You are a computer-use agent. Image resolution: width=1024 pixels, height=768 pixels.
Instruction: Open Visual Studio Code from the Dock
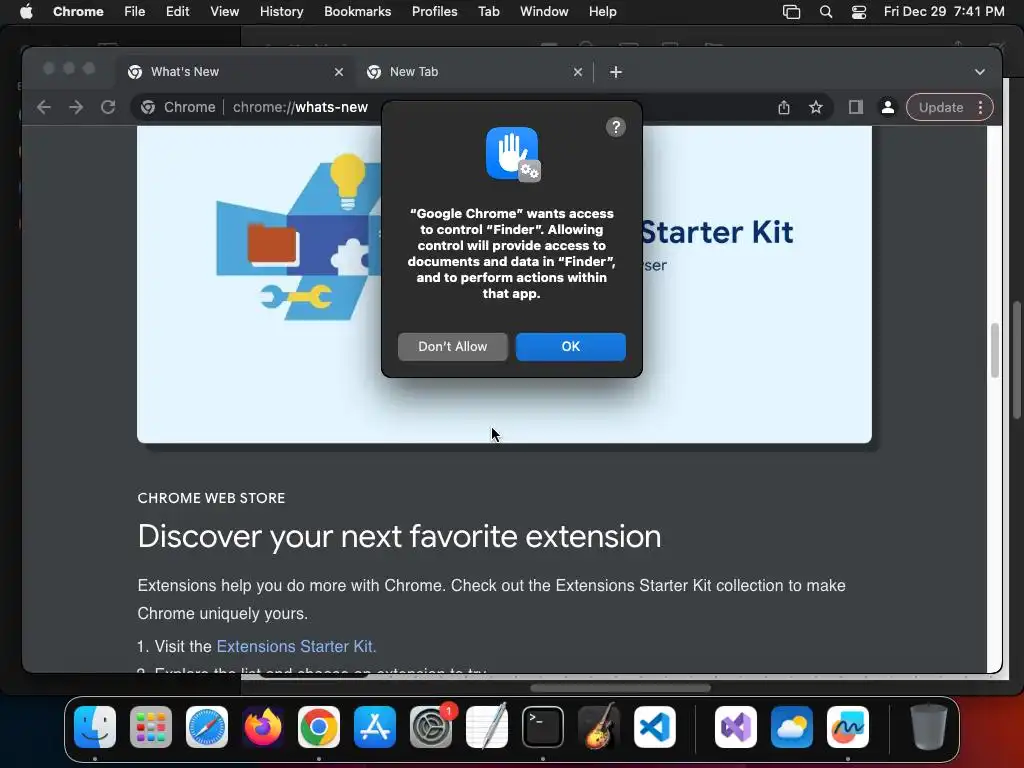tap(654, 727)
